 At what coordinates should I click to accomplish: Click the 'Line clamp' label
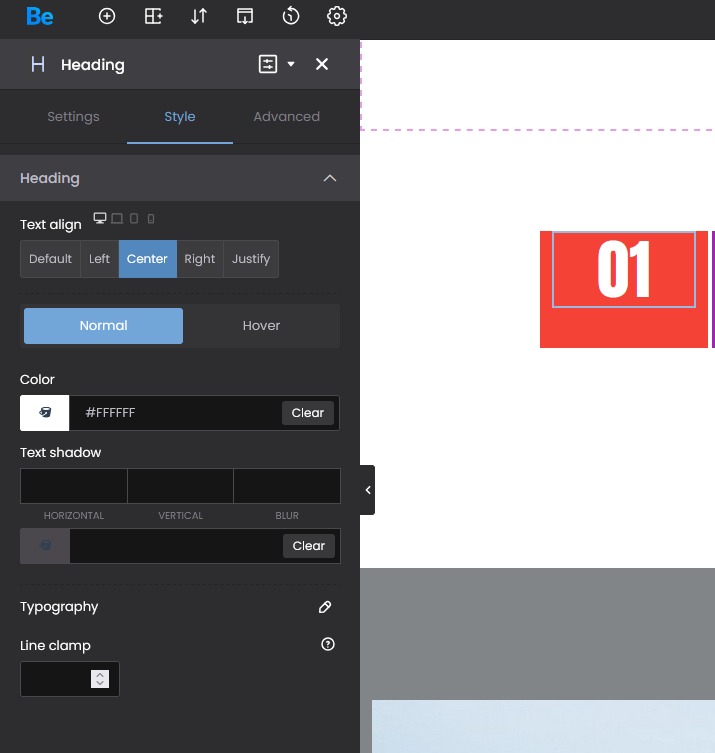pyautogui.click(x=55, y=645)
